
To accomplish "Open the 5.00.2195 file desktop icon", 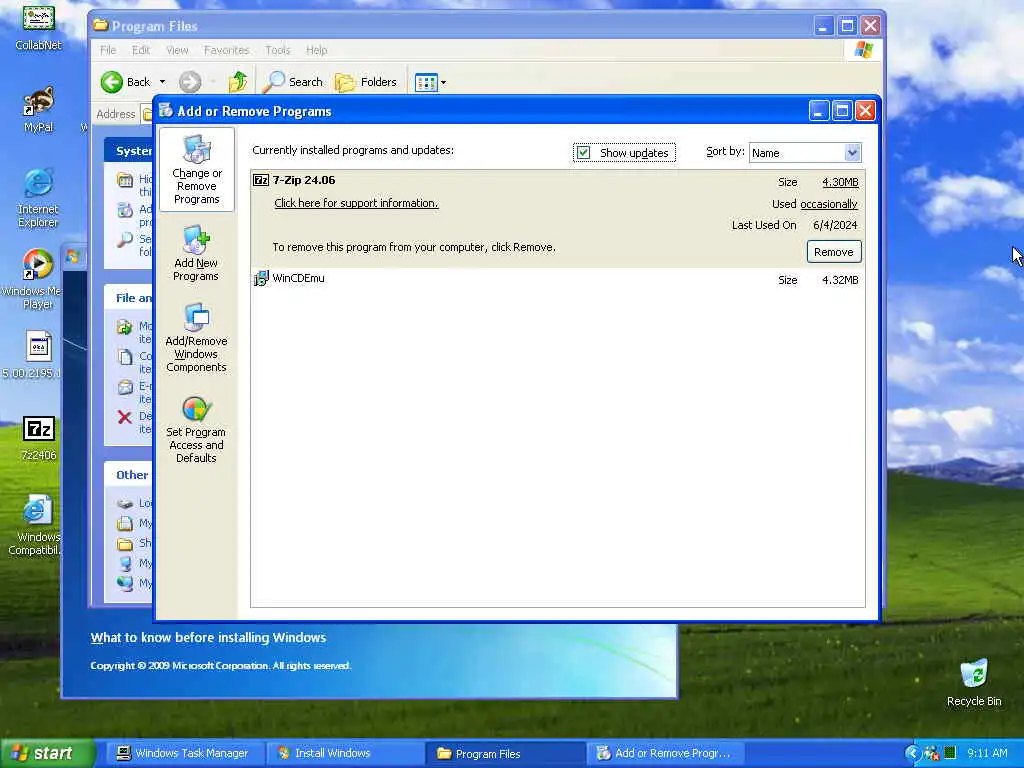I will 37,355.
